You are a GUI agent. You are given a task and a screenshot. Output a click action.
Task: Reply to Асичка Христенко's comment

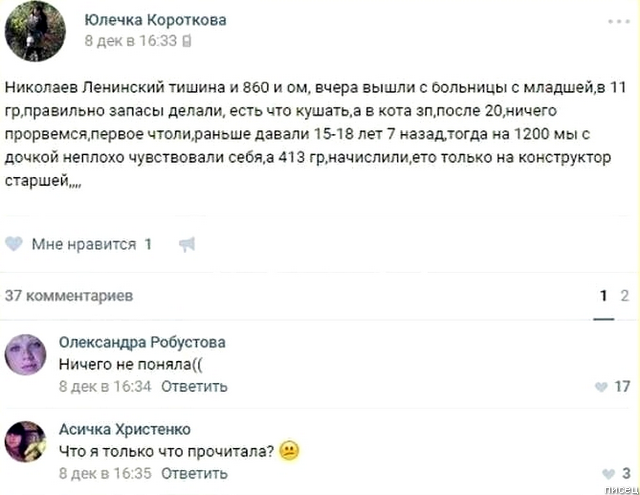pos(194,473)
